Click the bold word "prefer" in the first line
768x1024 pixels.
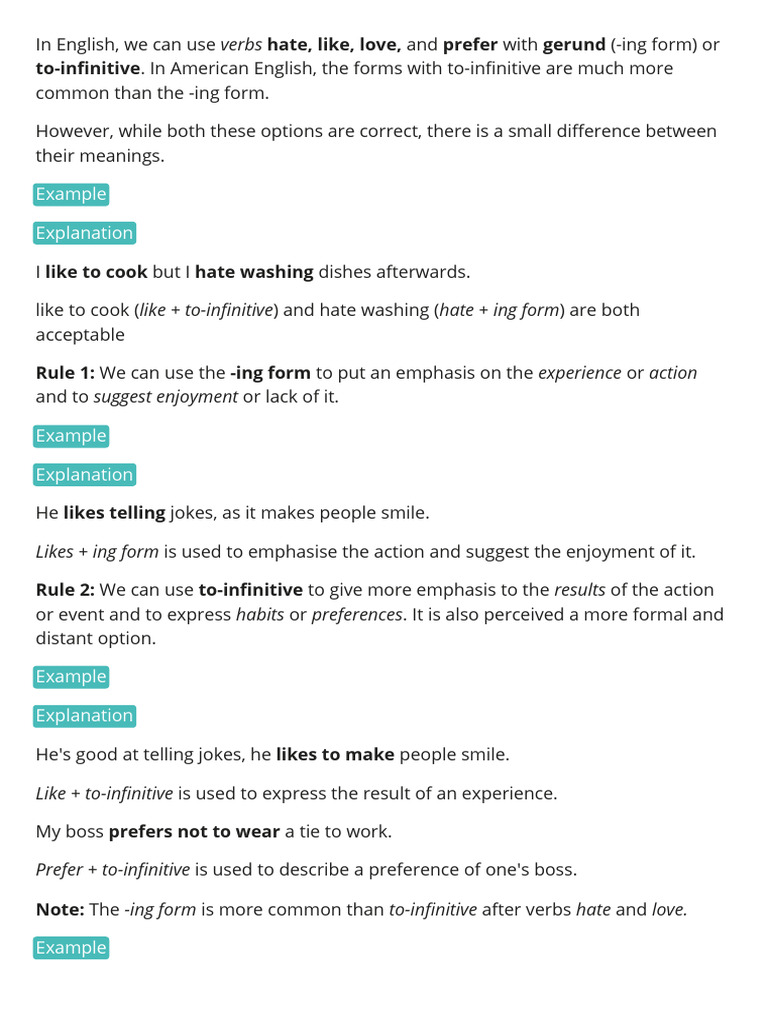click(470, 45)
